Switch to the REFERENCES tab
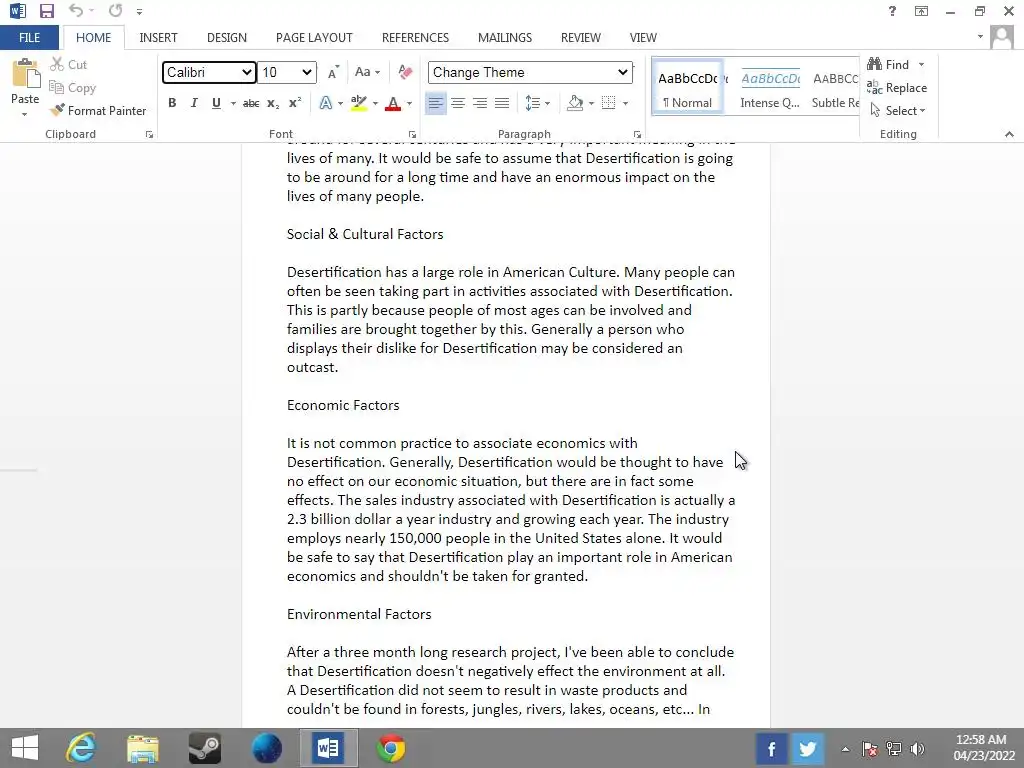The width and height of the screenshot is (1024, 768). (415, 38)
